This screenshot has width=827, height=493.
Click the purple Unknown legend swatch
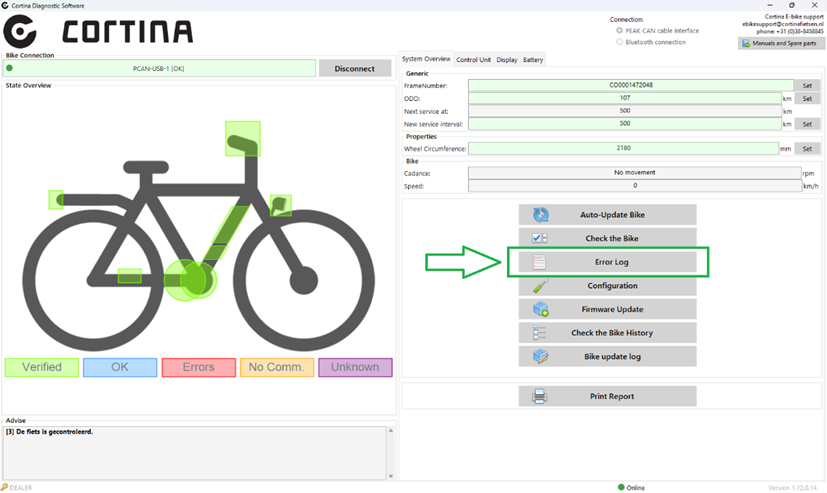click(x=355, y=367)
